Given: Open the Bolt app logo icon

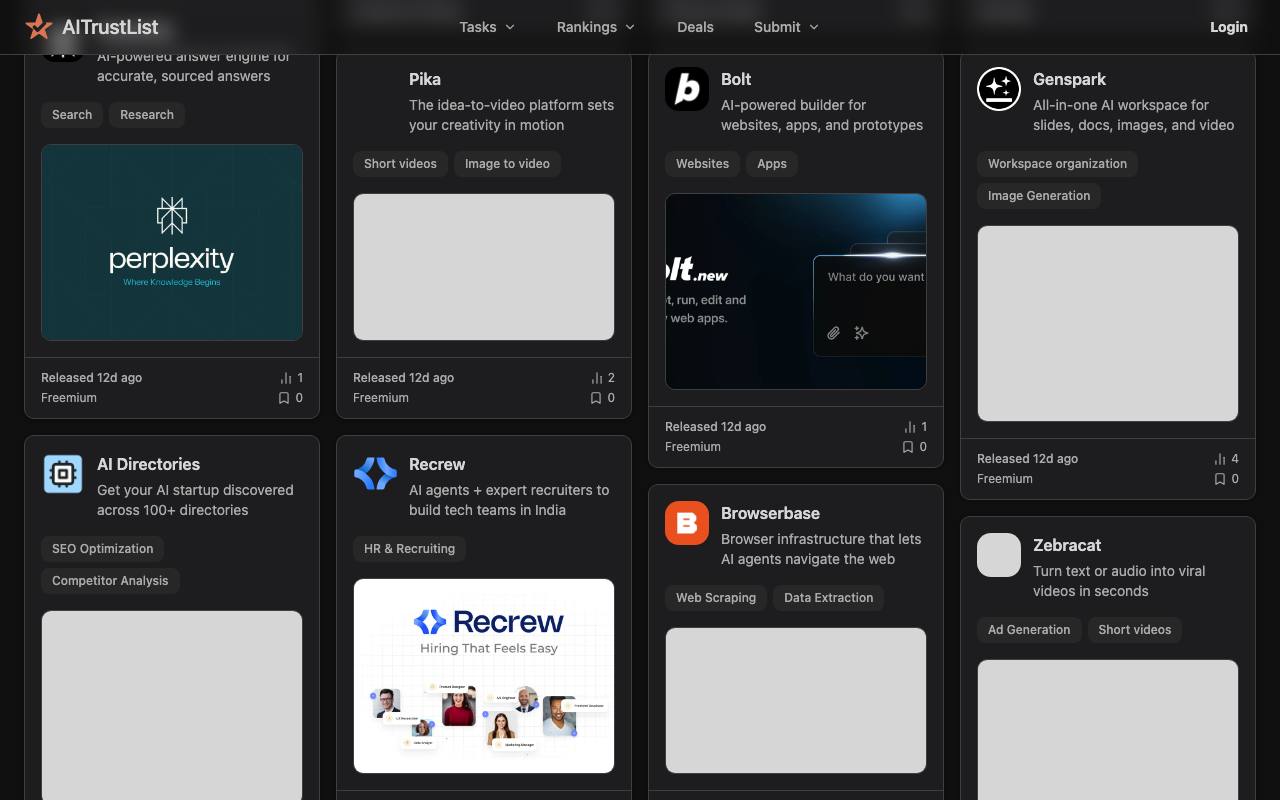Looking at the screenshot, I should pyautogui.click(x=687, y=89).
